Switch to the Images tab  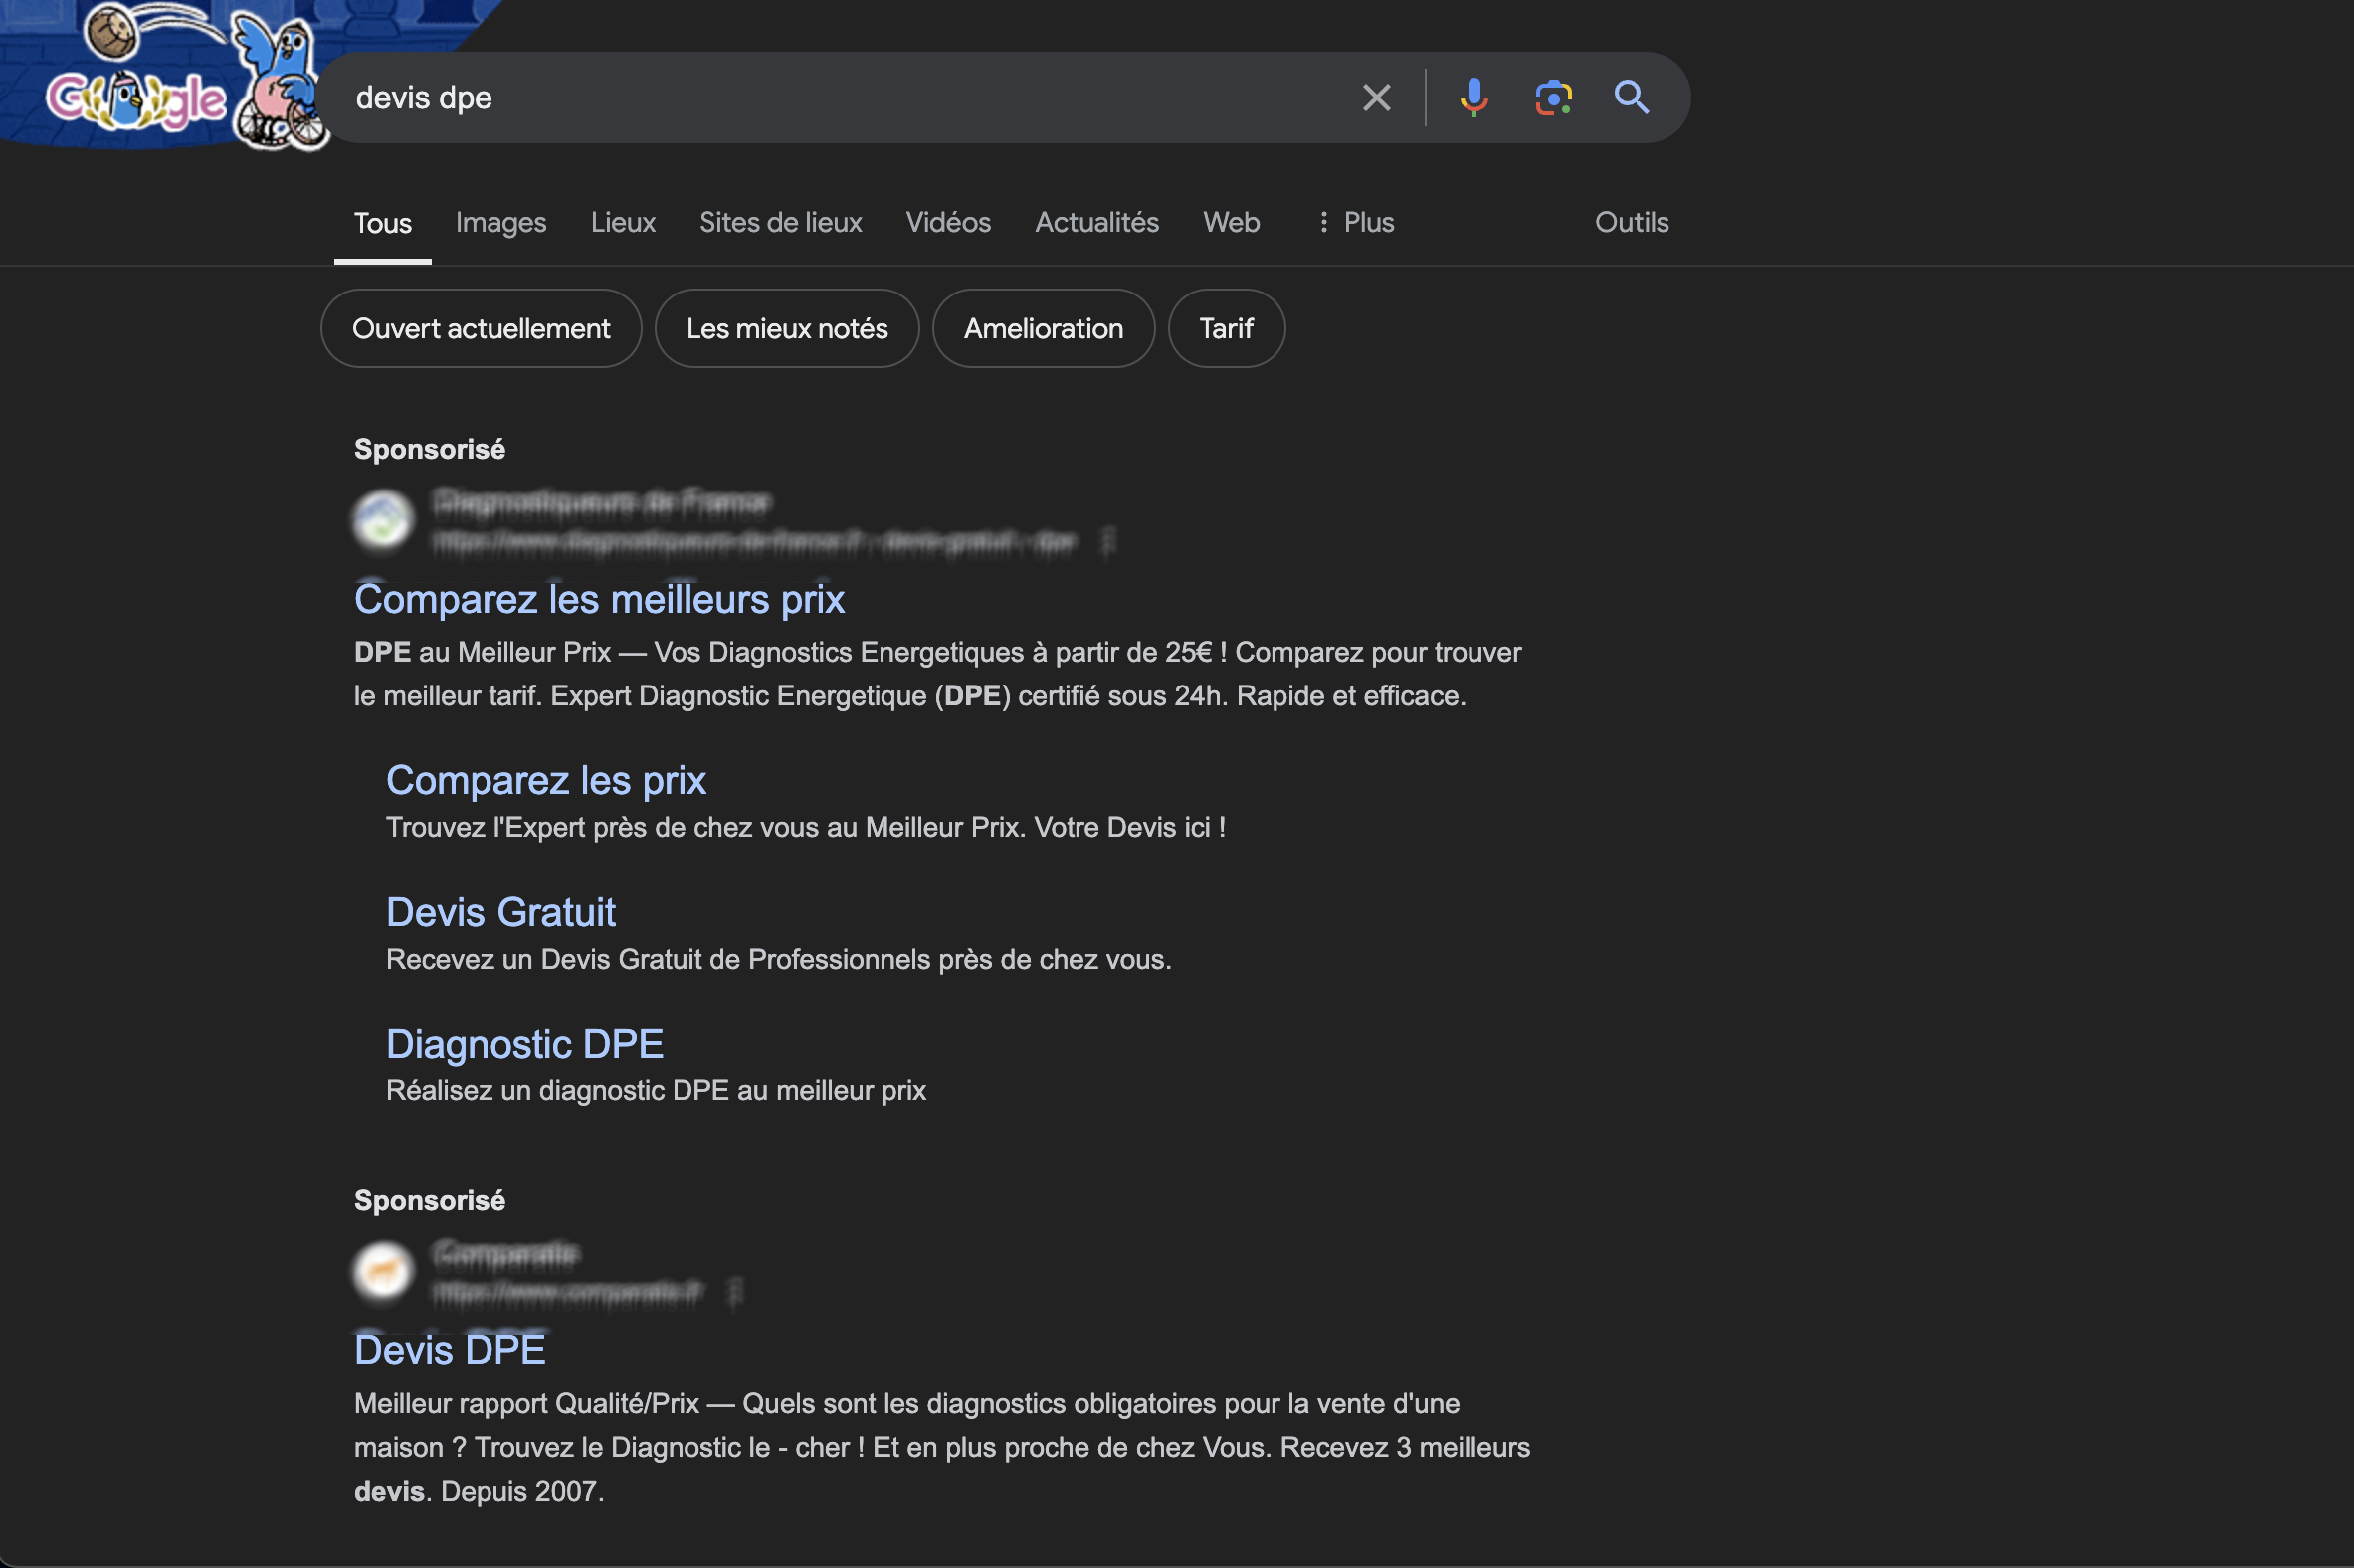(x=501, y=222)
